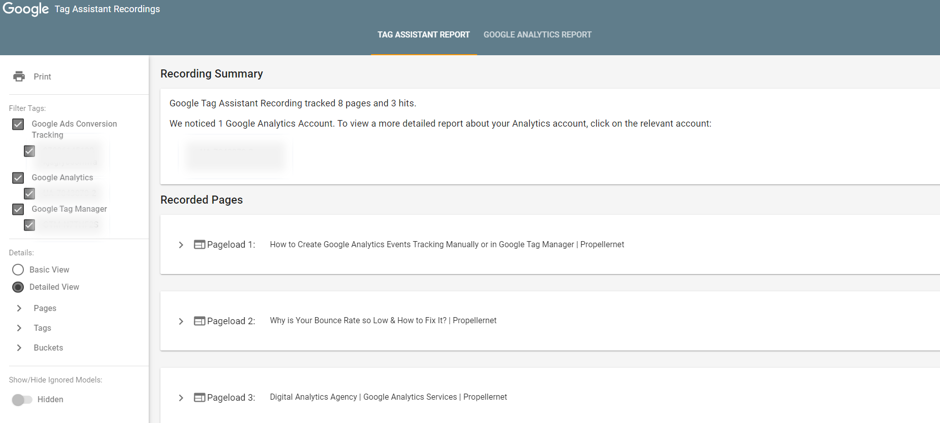Uncheck the Google Analytics filter checkbox
This screenshot has height=423, width=940.
(18, 178)
